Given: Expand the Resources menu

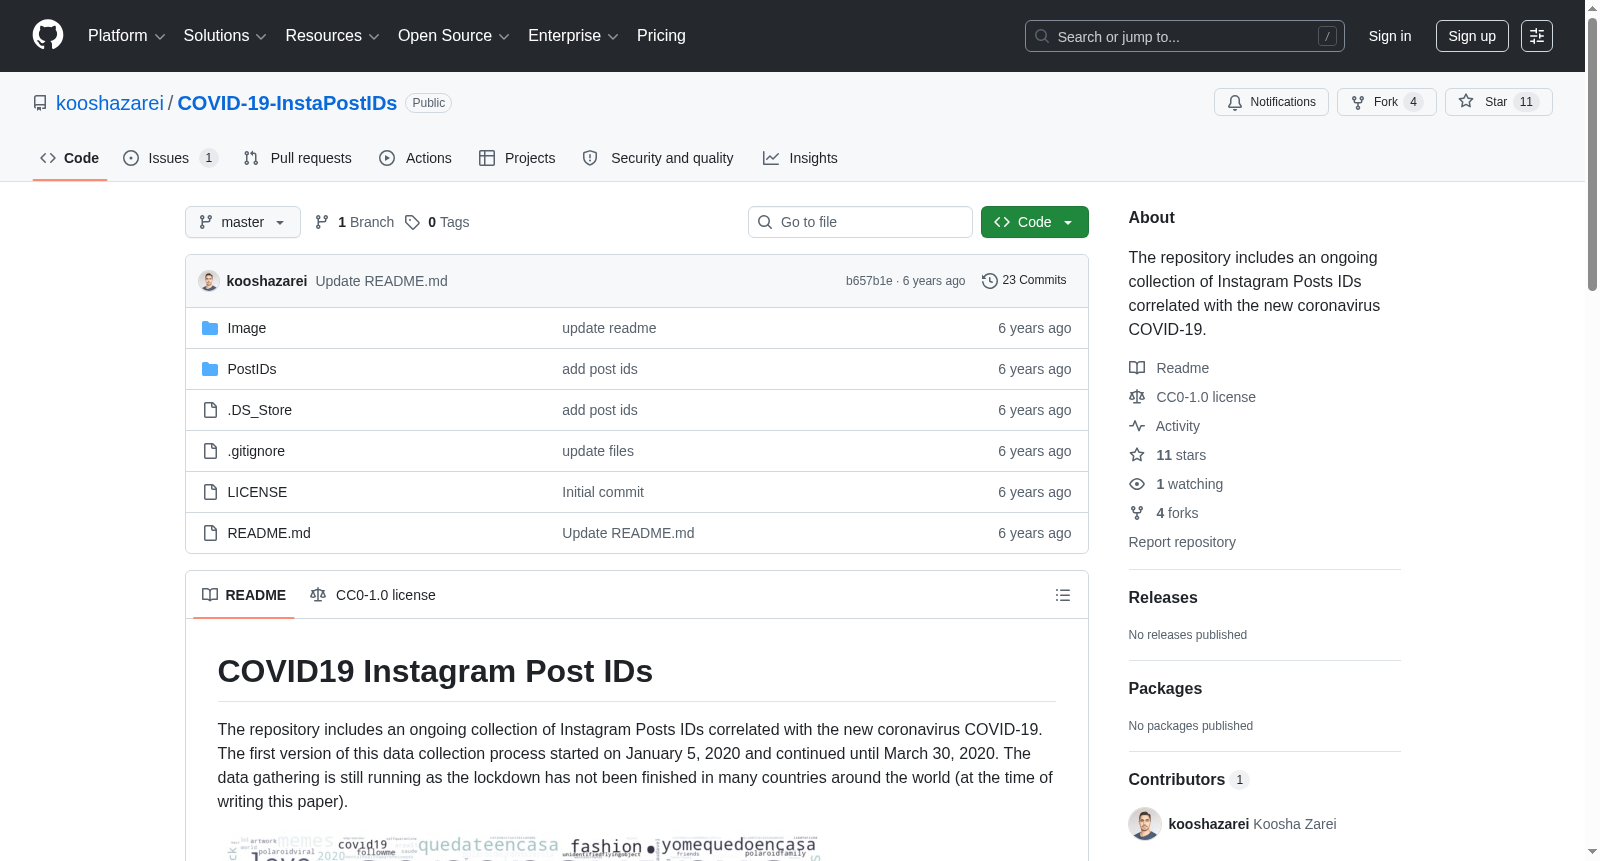Looking at the screenshot, I should pos(332,36).
